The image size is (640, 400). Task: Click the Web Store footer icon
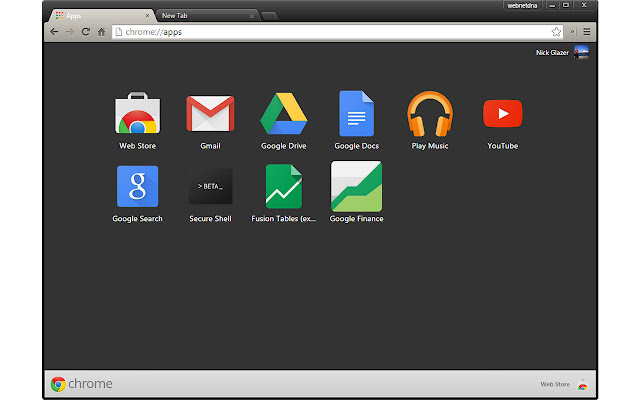(x=582, y=384)
